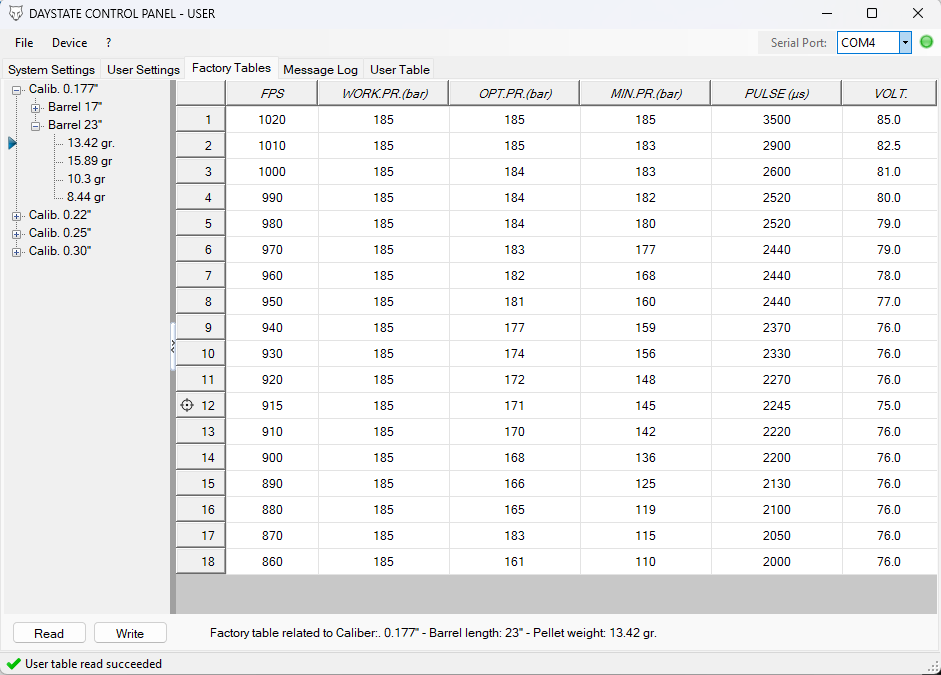The image size is (941, 675).
Task: Open the Serial Port dropdown arrow
Action: click(905, 43)
